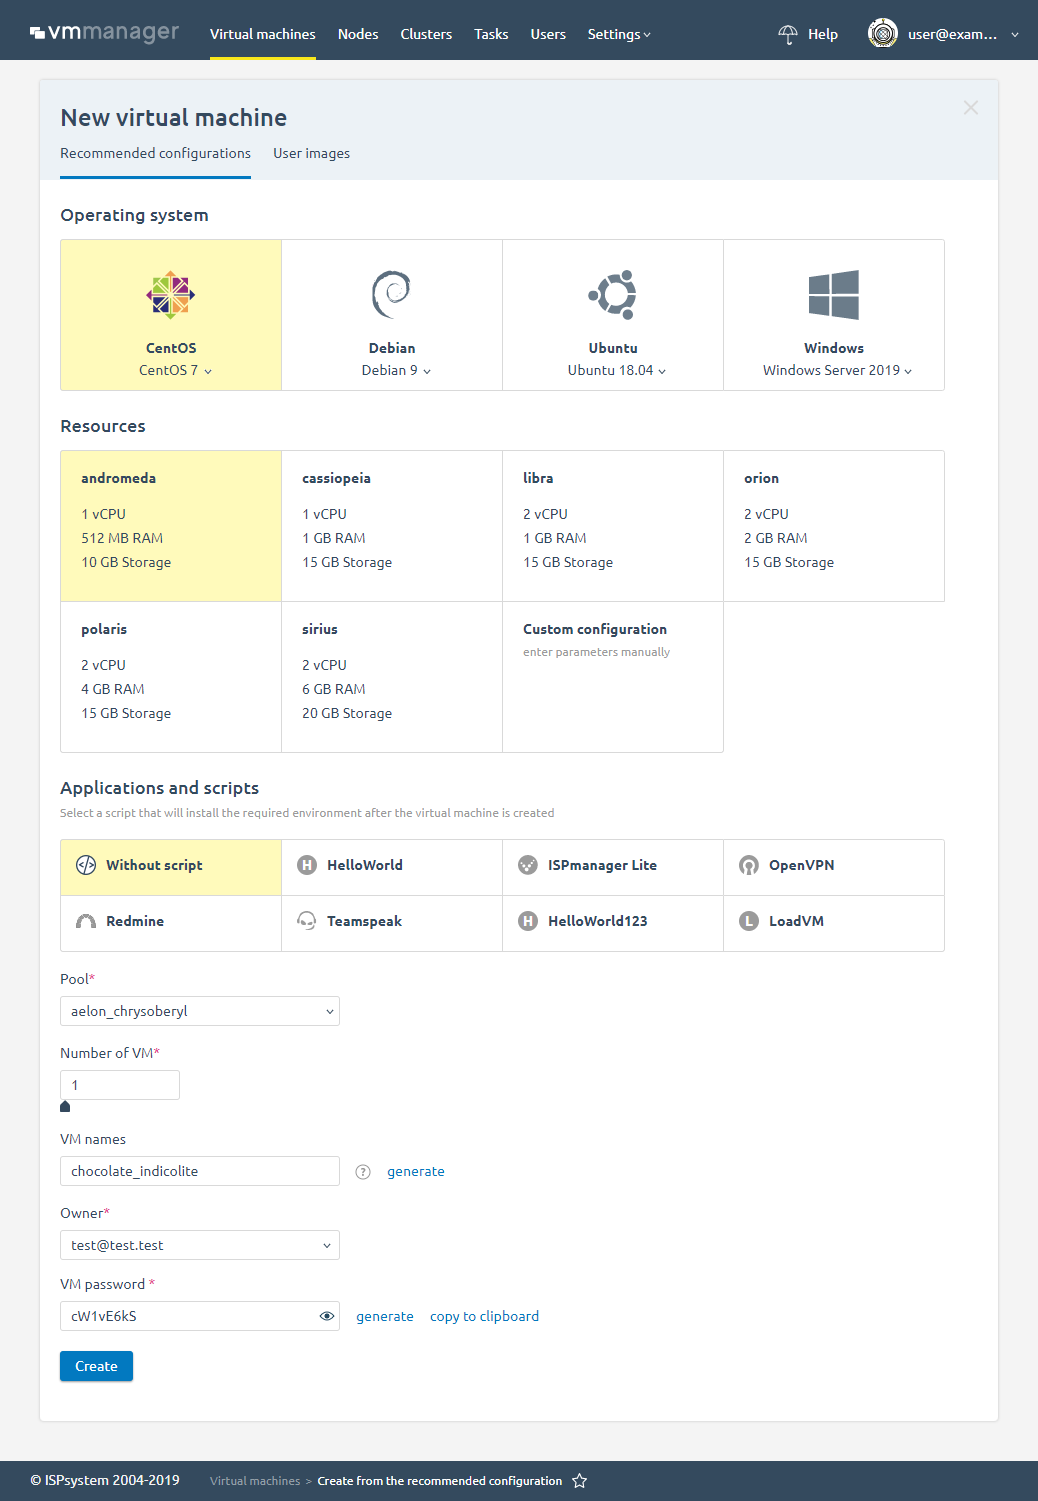Image resolution: width=1038 pixels, height=1501 pixels.
Task: Click the Redmine icon
Action: (86, 921)
